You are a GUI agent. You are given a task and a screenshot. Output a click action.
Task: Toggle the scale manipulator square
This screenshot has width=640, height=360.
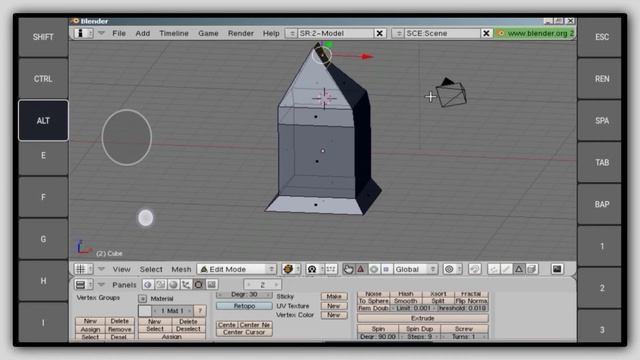[x=386, y=269]
